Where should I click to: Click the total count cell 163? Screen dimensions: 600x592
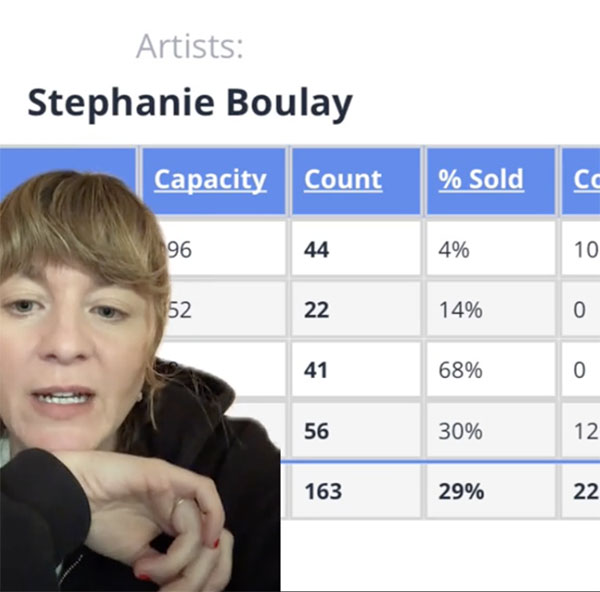[356, 491]
